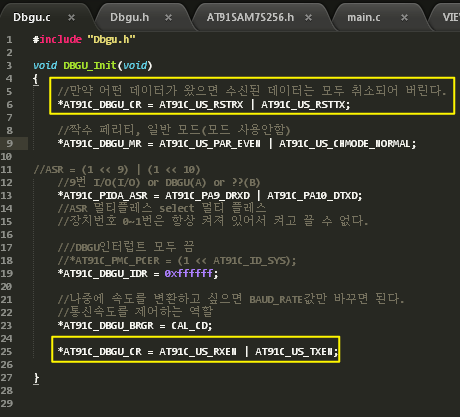Screen dimensions: 460x417
Task: Click commented AT91C_PMC_PCER line 18
Action: tap(177, 260)
